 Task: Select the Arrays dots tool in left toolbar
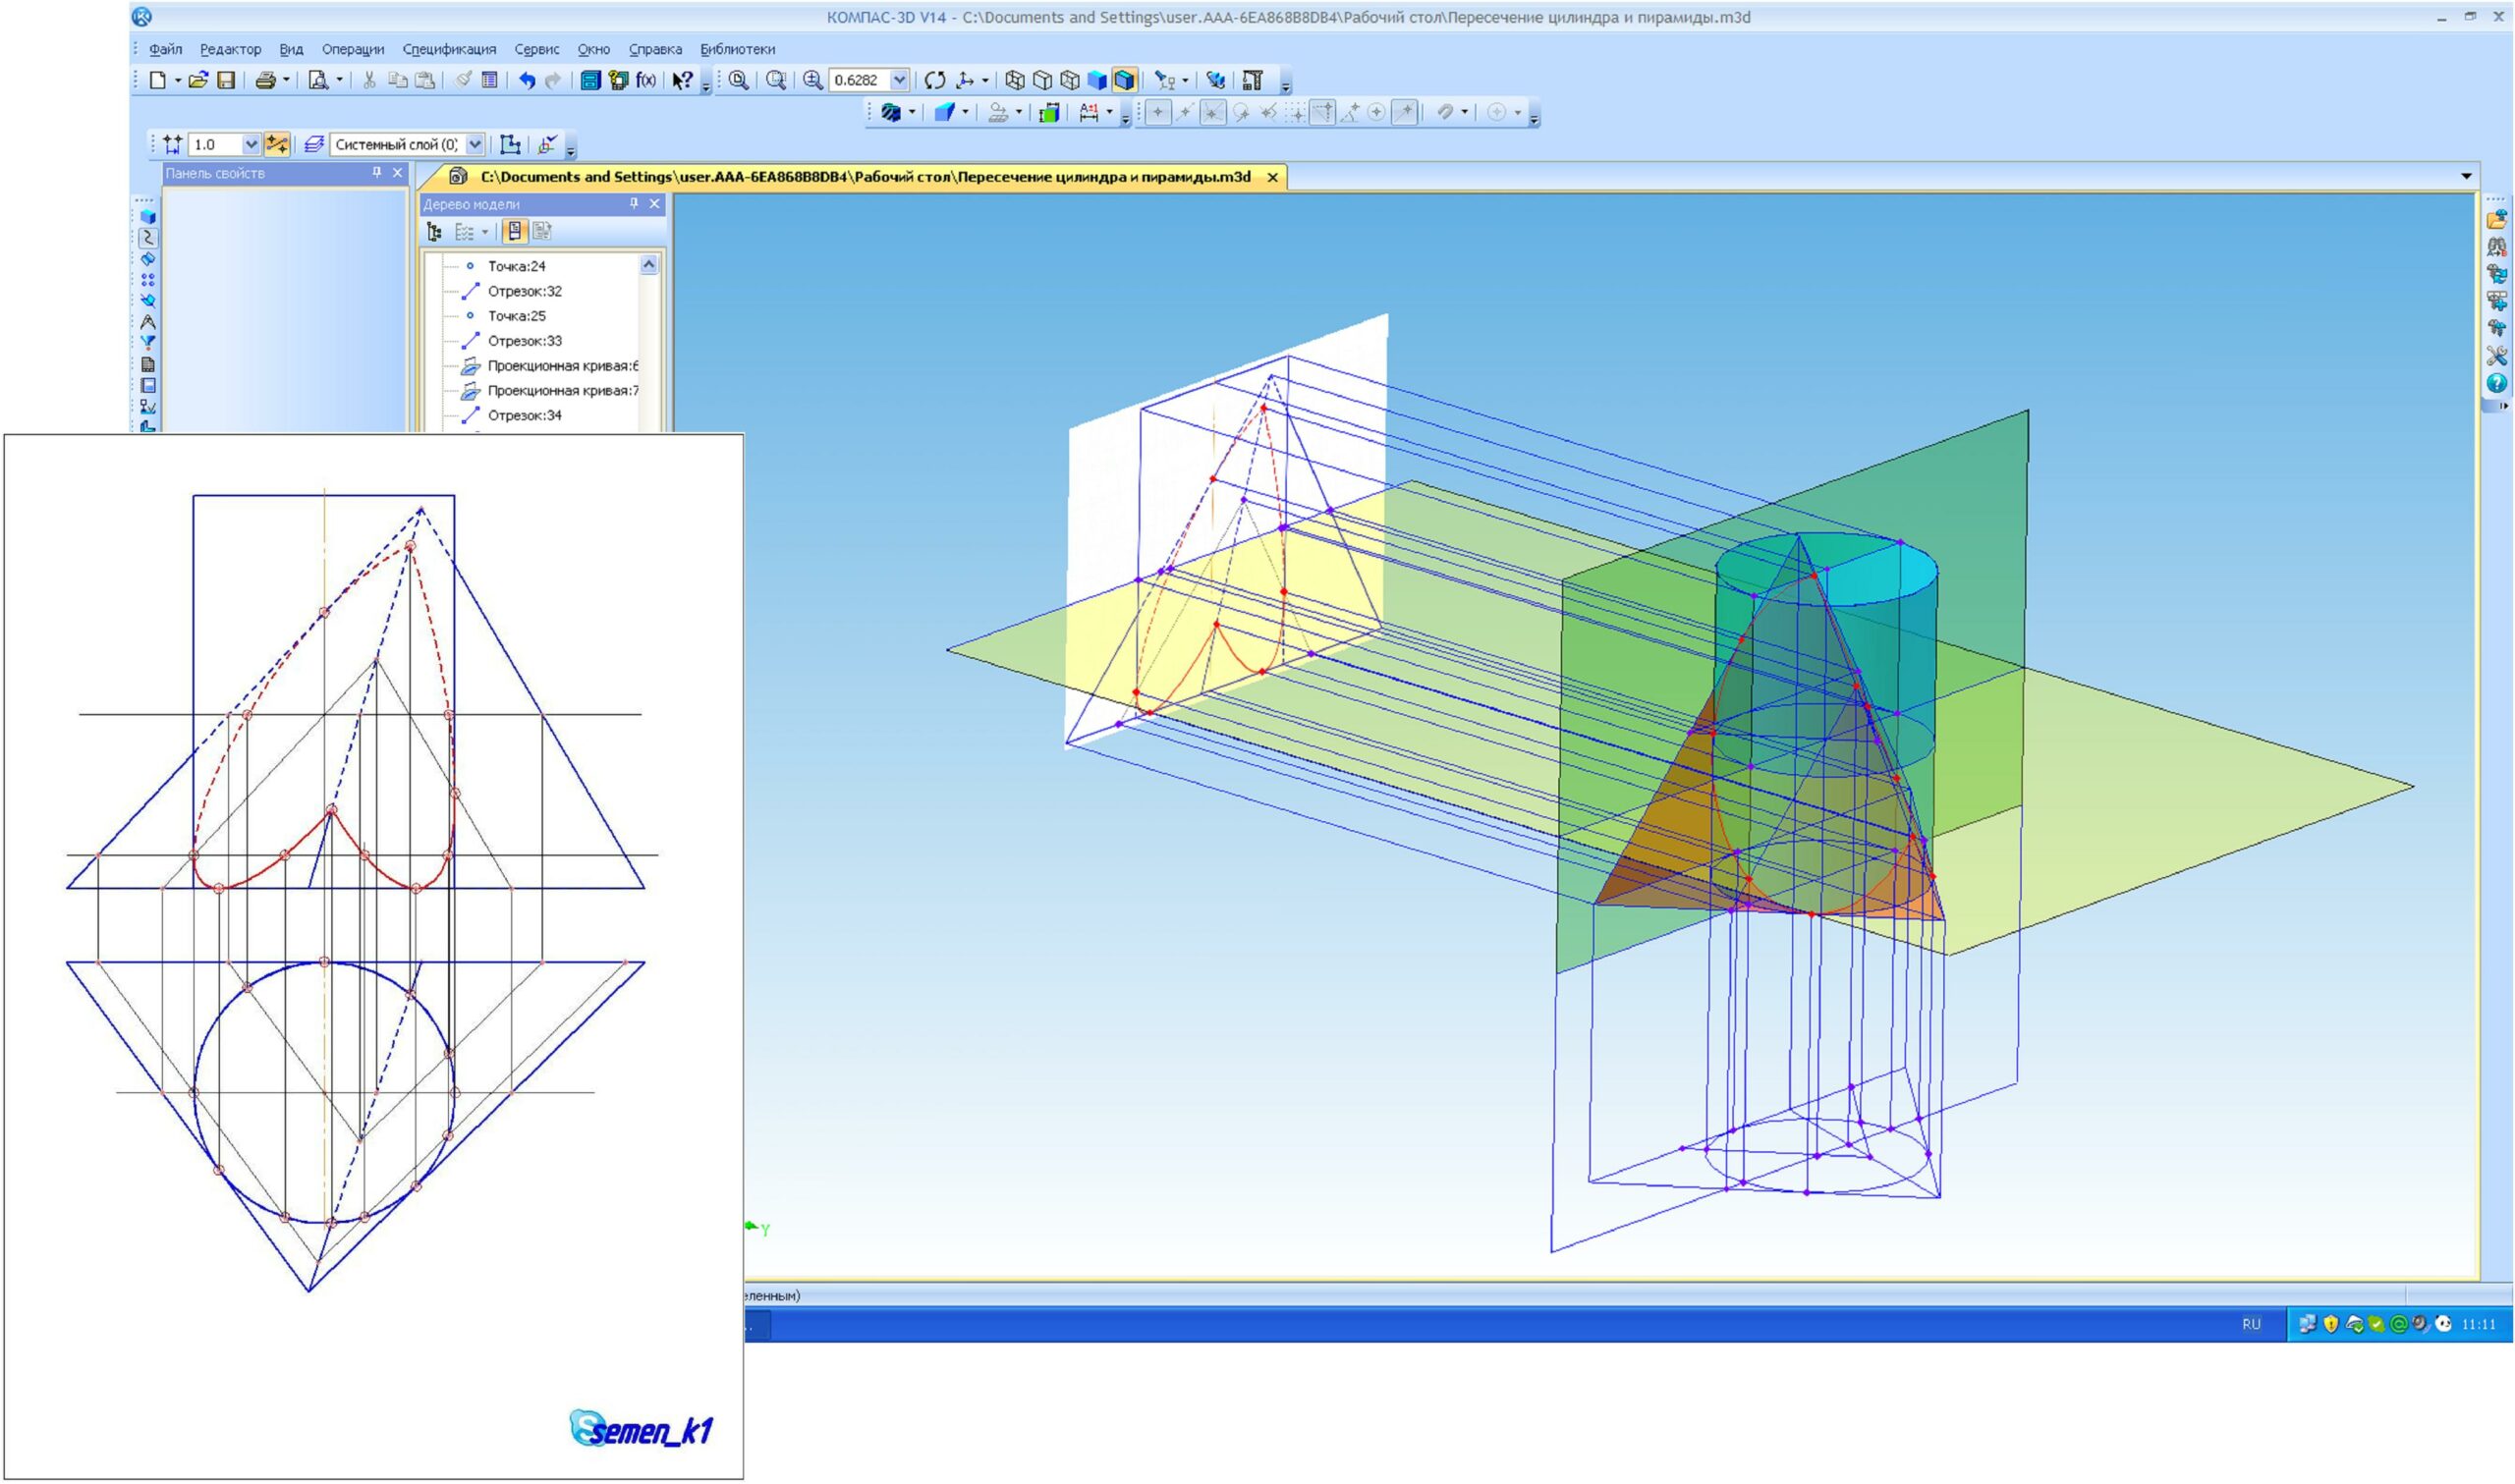click(x=148, y=280)
